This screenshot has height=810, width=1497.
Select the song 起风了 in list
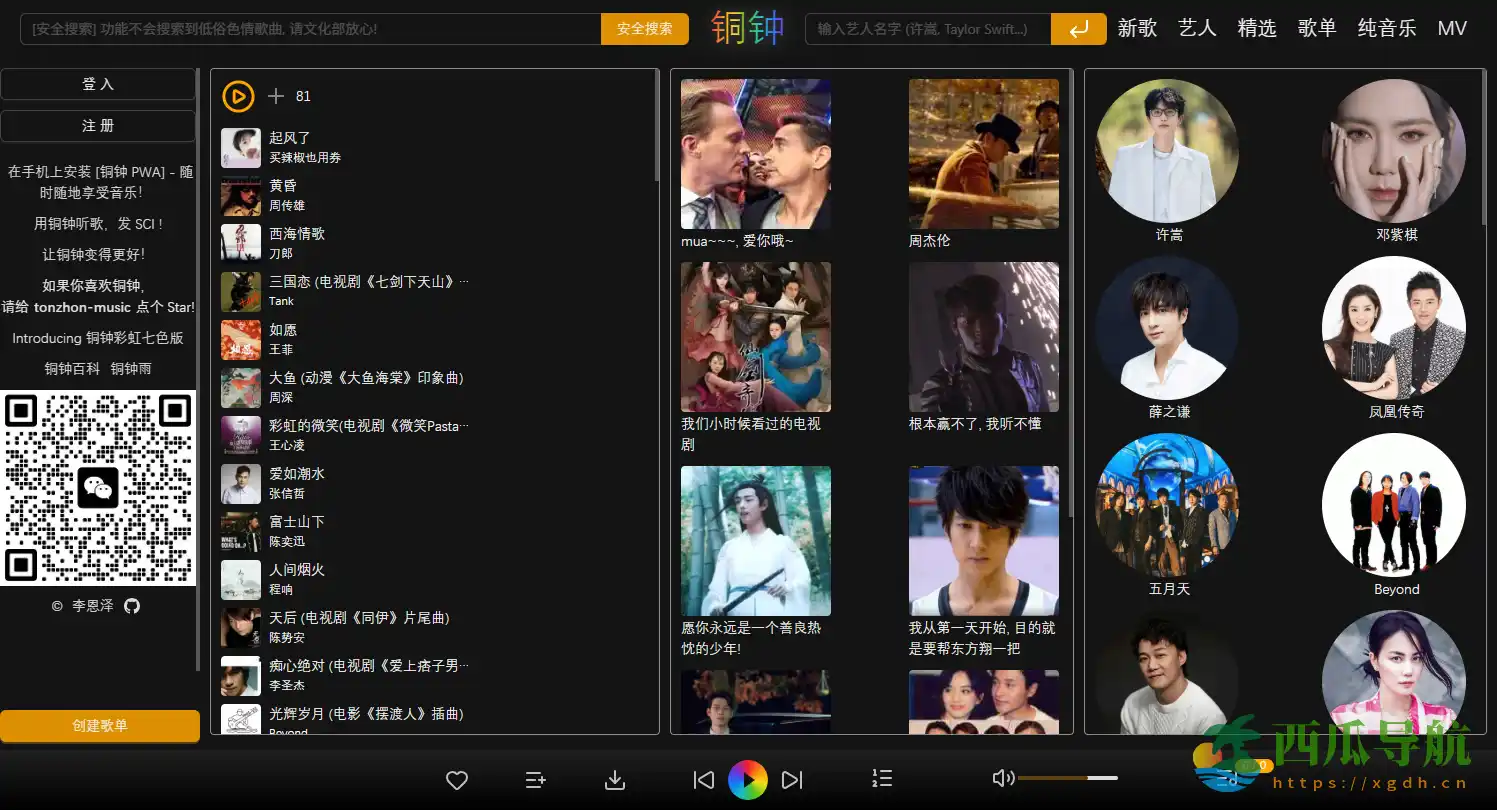point(290,138)
